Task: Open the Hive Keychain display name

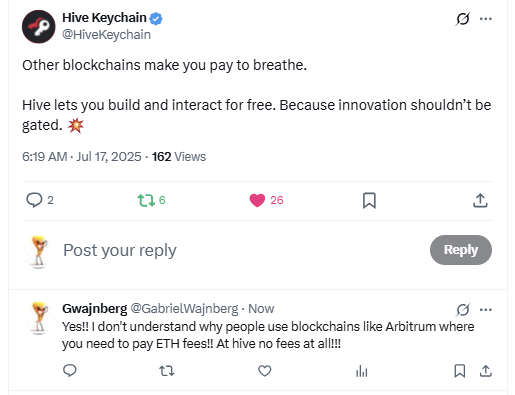Action: coord(104,18)
